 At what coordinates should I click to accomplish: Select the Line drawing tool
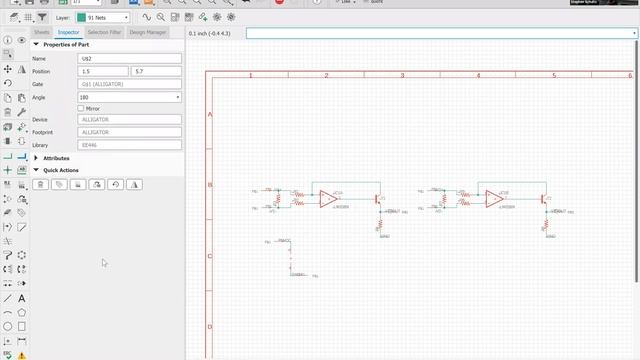pyautogui.click(x=7, y=298)
